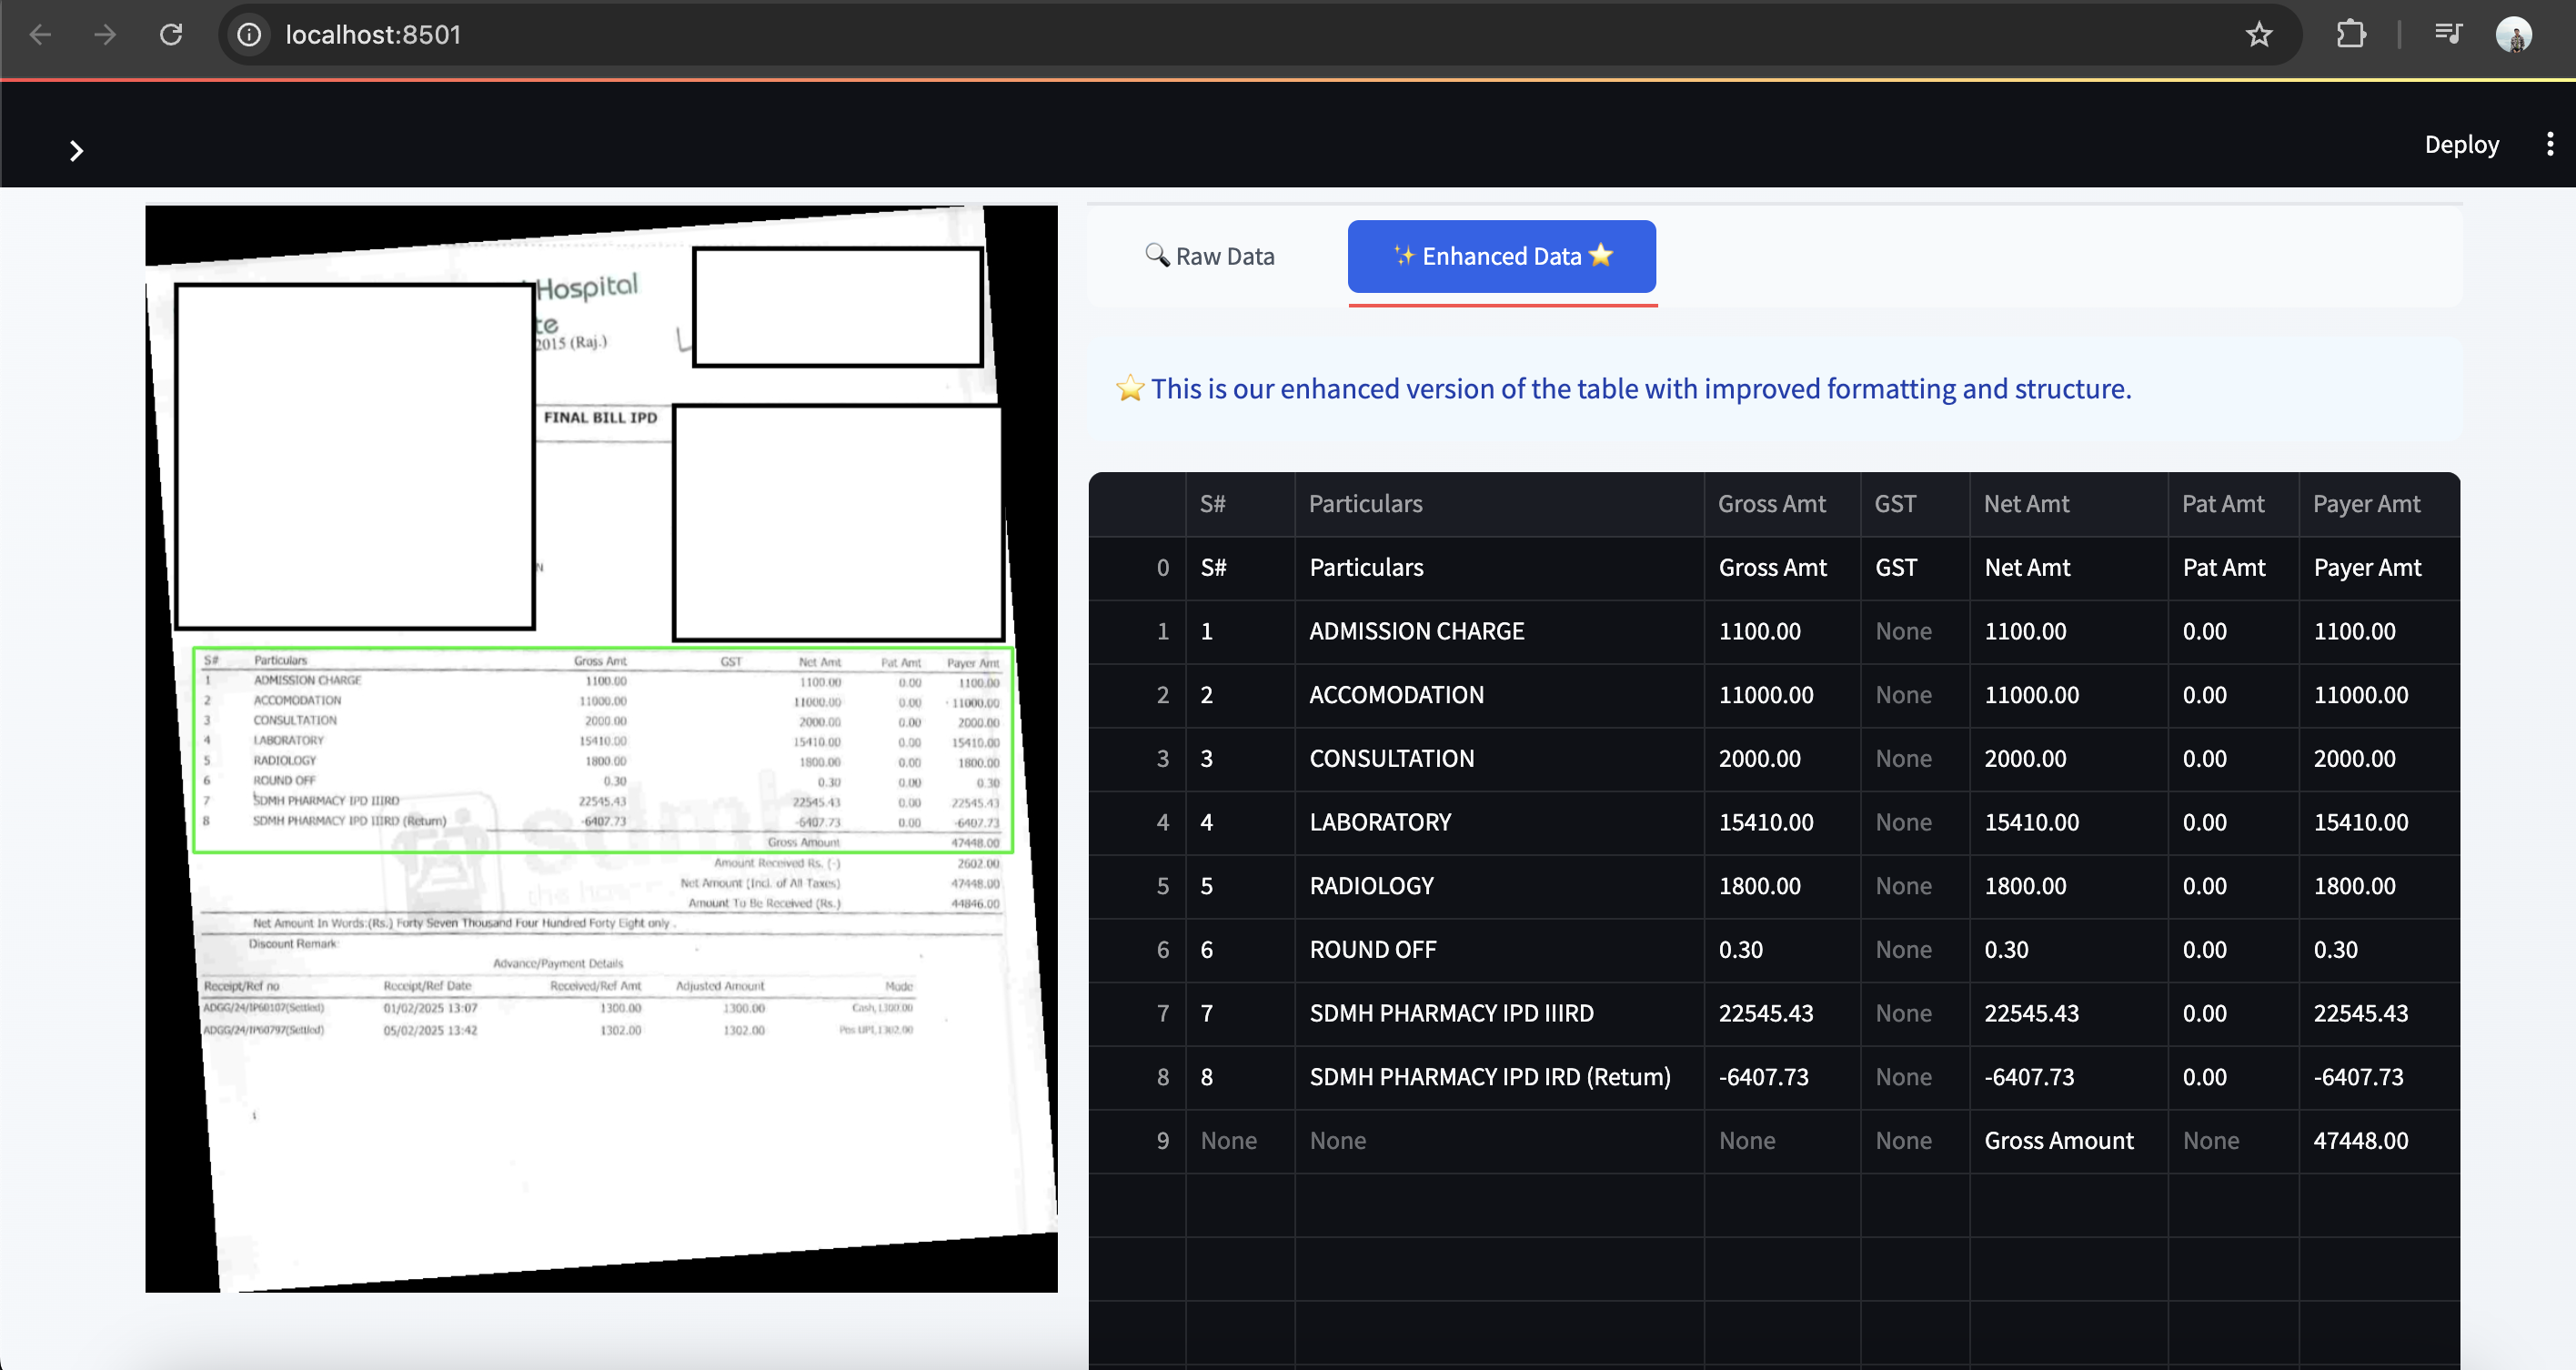2576x1370 pixels.
Task: Click the localhost:8501 address bar
Action: [x=1200, y=35]
